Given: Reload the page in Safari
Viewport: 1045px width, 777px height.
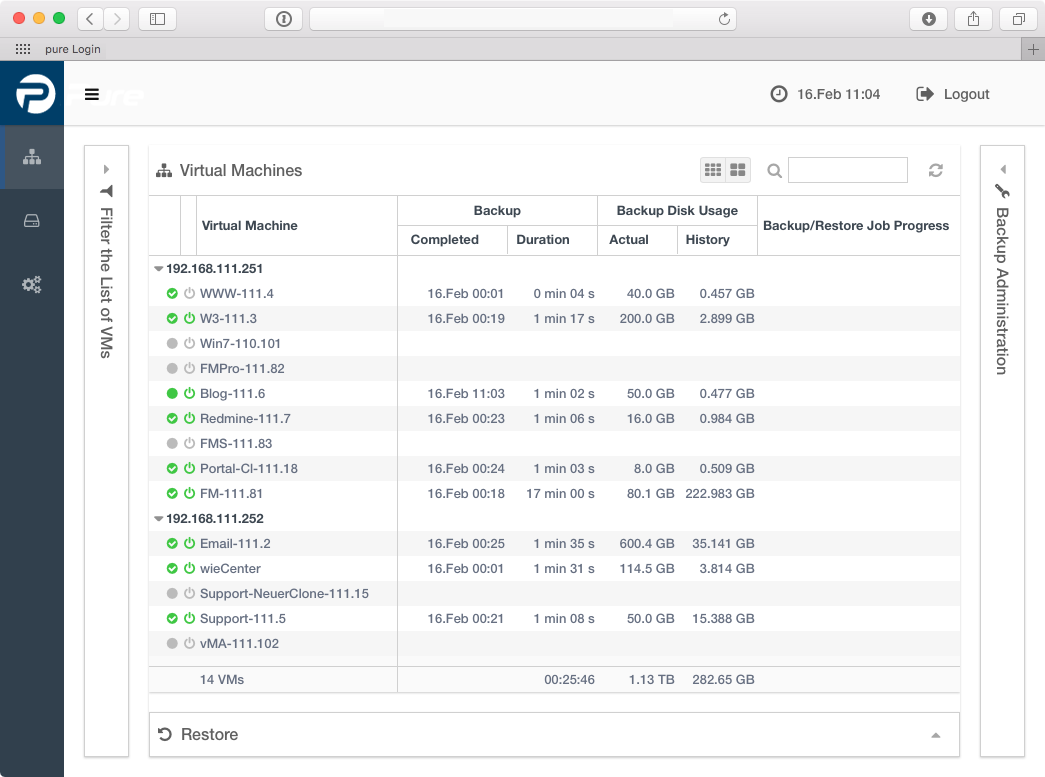Looking at the screenshot, I should [x=724, y=19].
